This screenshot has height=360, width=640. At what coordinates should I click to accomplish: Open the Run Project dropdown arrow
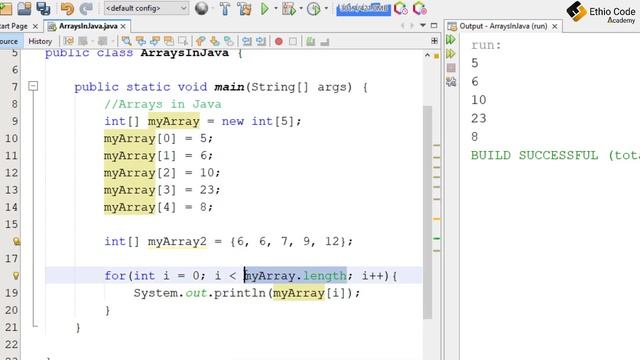point(276,9)
